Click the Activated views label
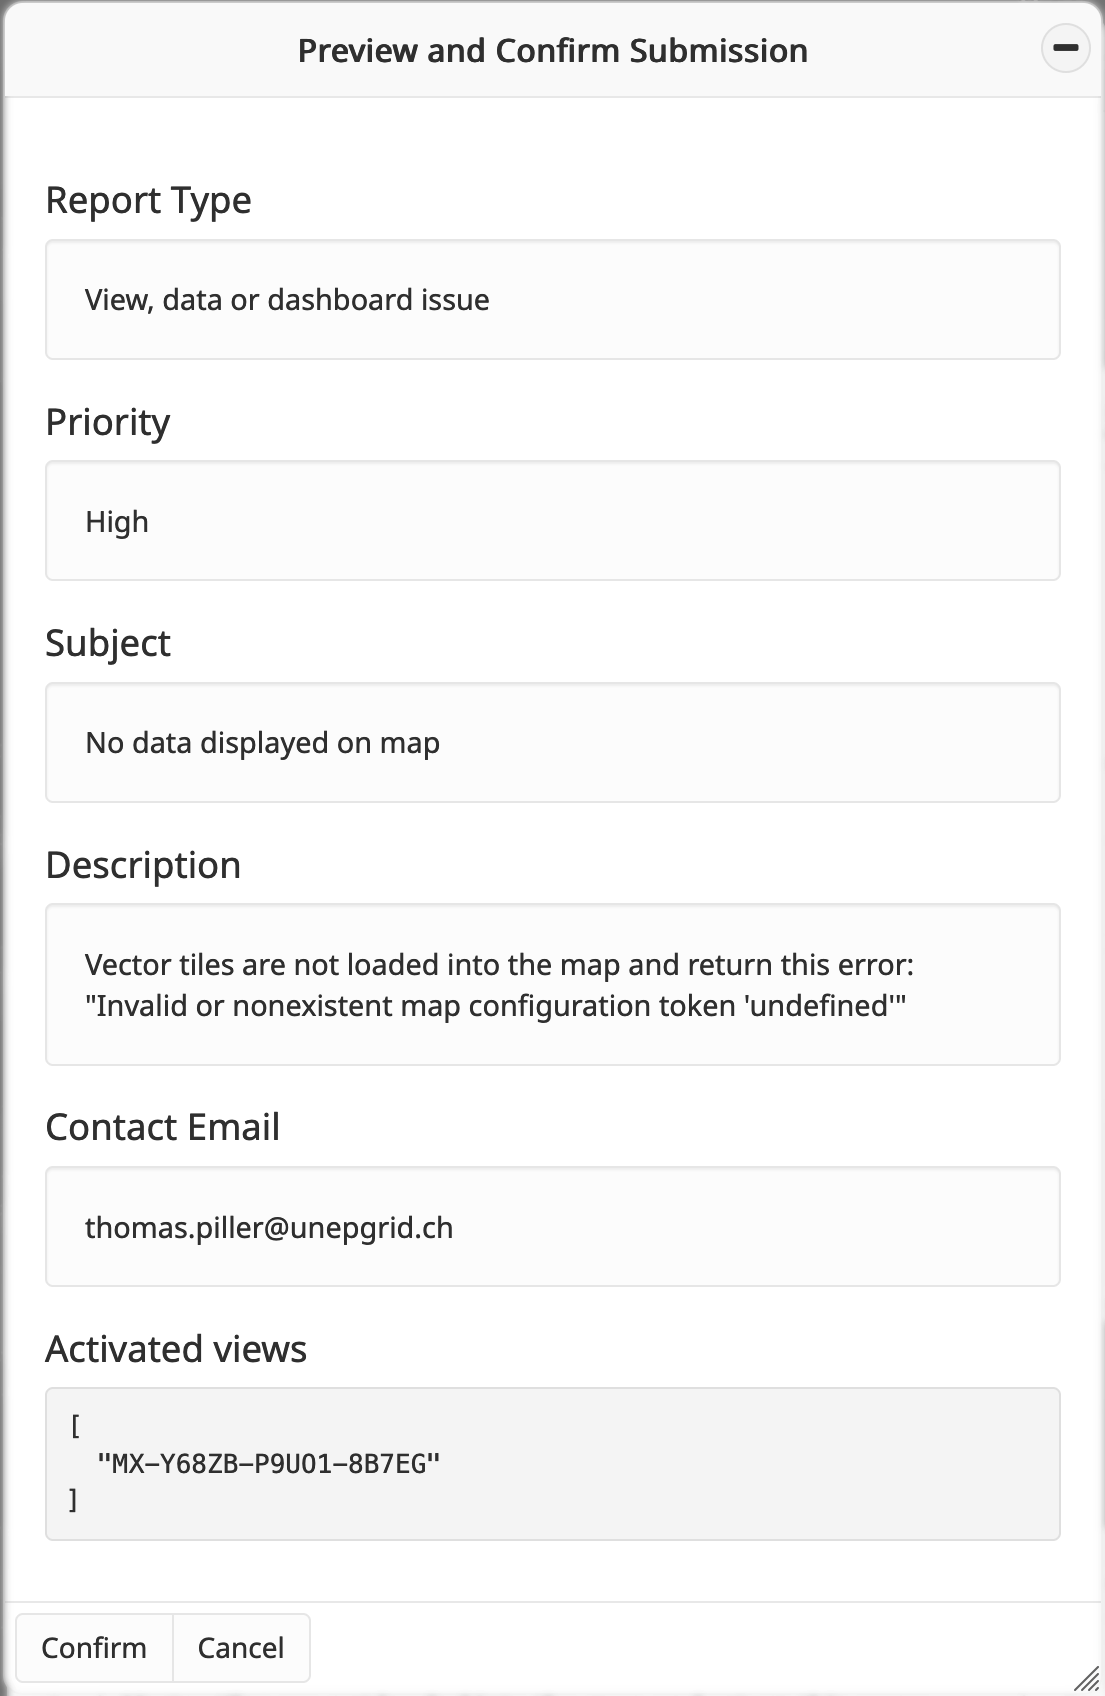The height and width of the screenshot is (1696, 1105). click(176, 1349)
